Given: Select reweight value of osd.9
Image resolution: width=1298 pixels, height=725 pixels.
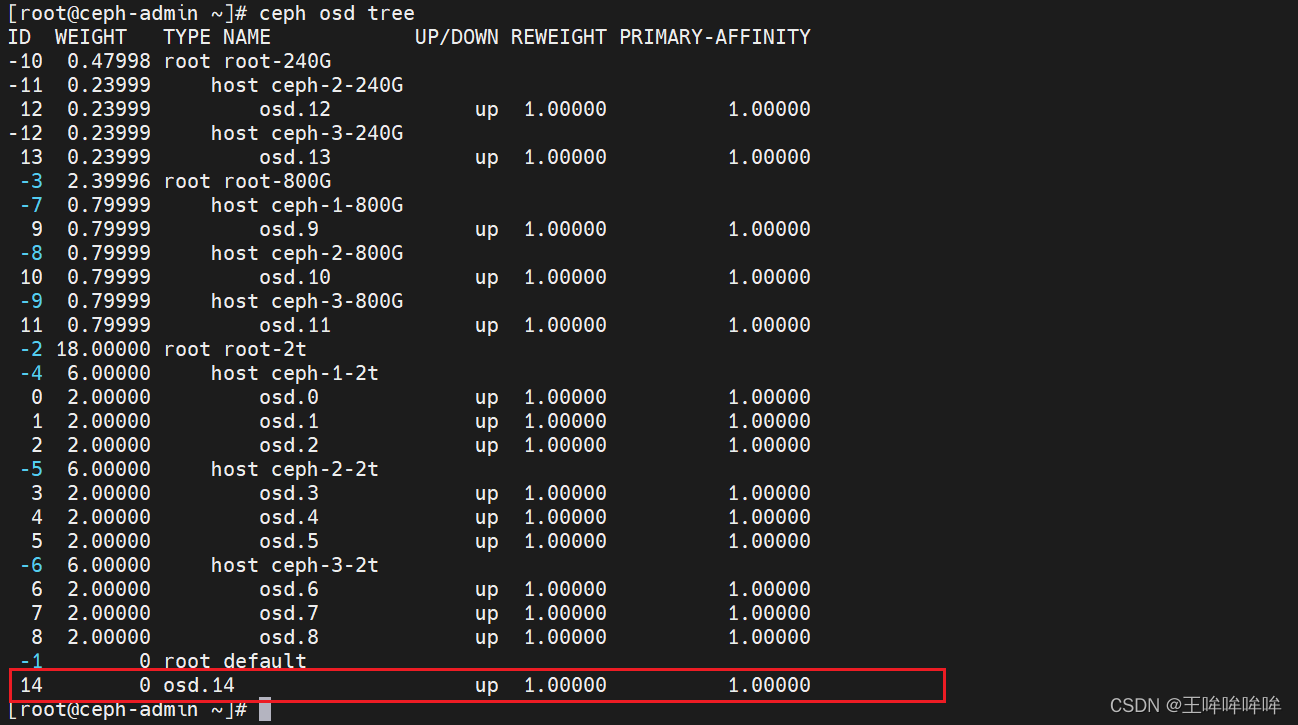Looking at the screenshot, I should [565, 229].
